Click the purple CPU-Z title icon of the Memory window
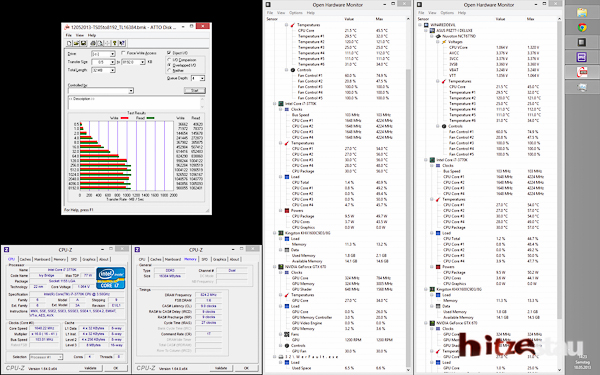The height and width of the screenshot is (375, 600). [x=137, y=249]
